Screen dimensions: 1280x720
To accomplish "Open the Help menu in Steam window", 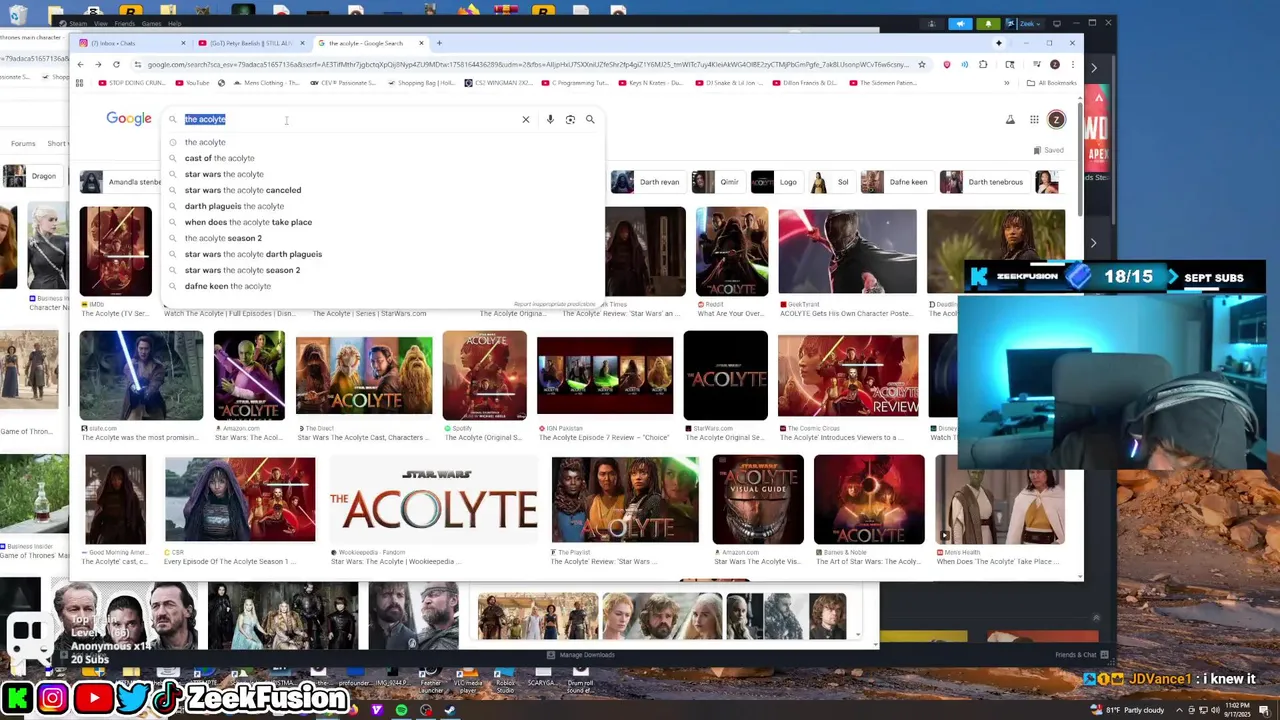I will point(174,23).
